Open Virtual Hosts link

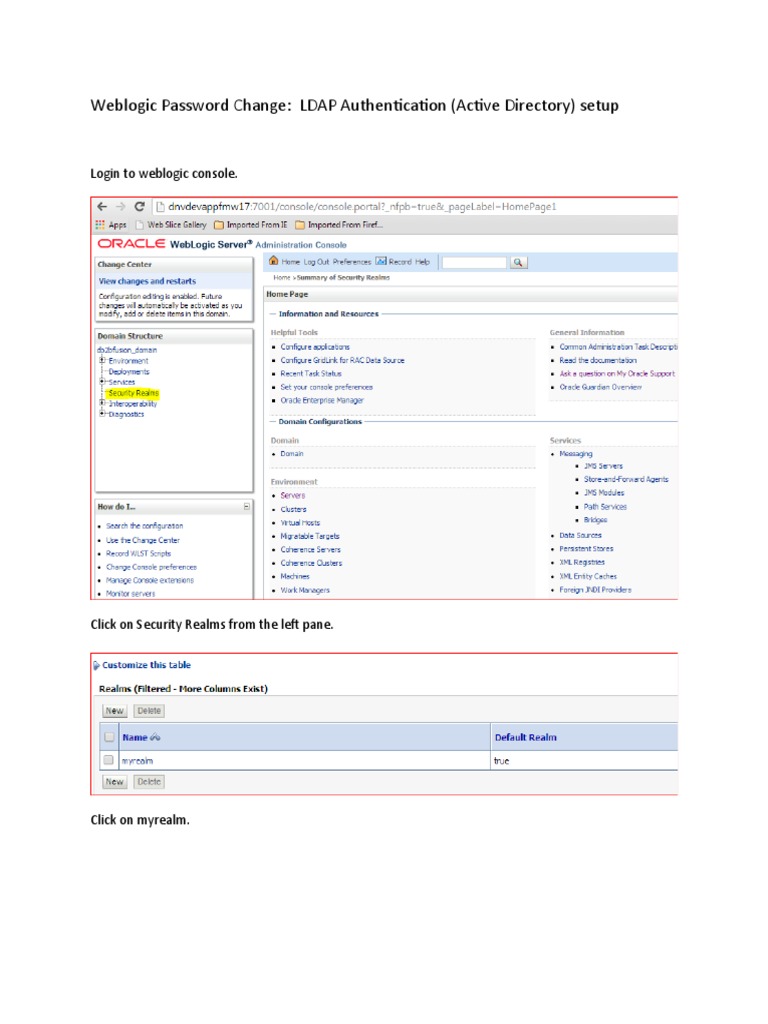pos(300,523)
